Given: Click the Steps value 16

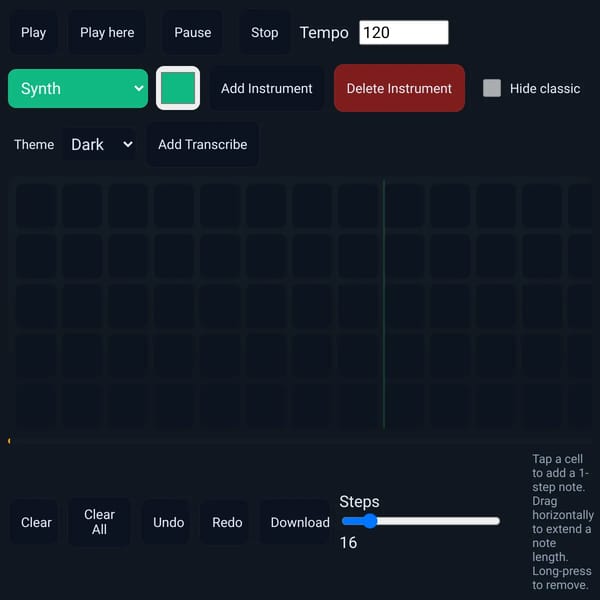Looking at the screenshot, I should (x=348, y=543).
